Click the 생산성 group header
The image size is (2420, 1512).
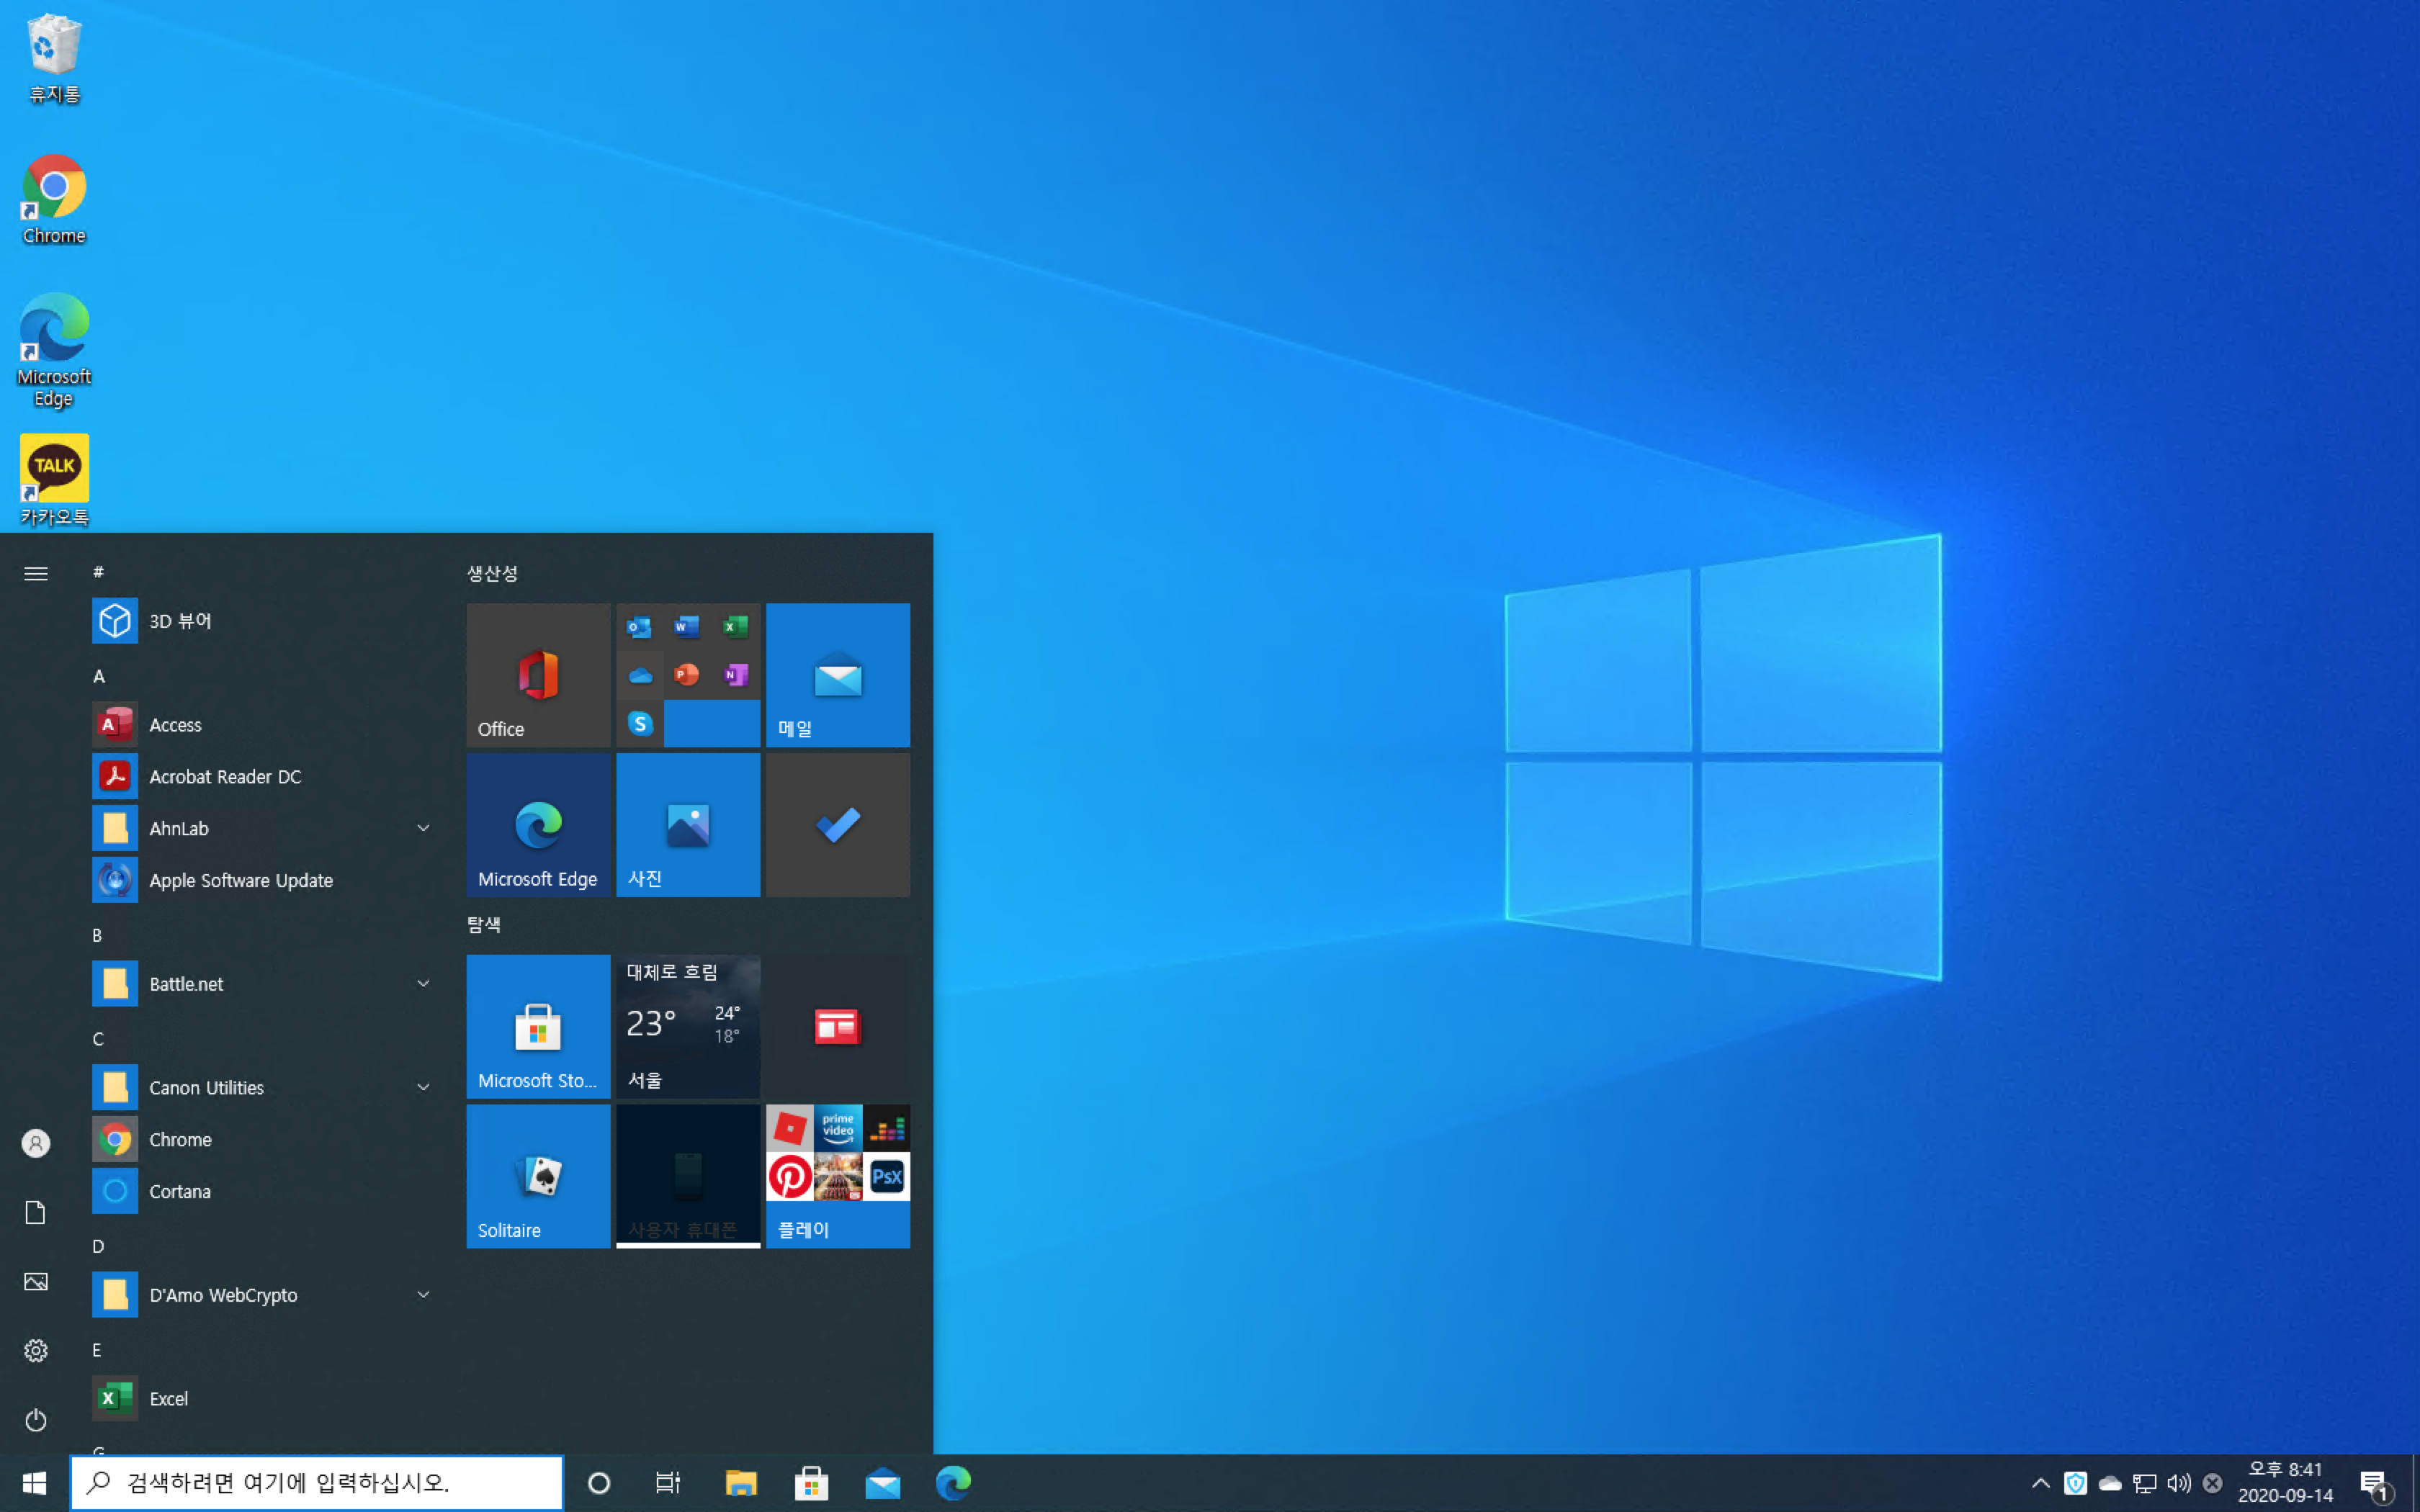click(492, 573)
